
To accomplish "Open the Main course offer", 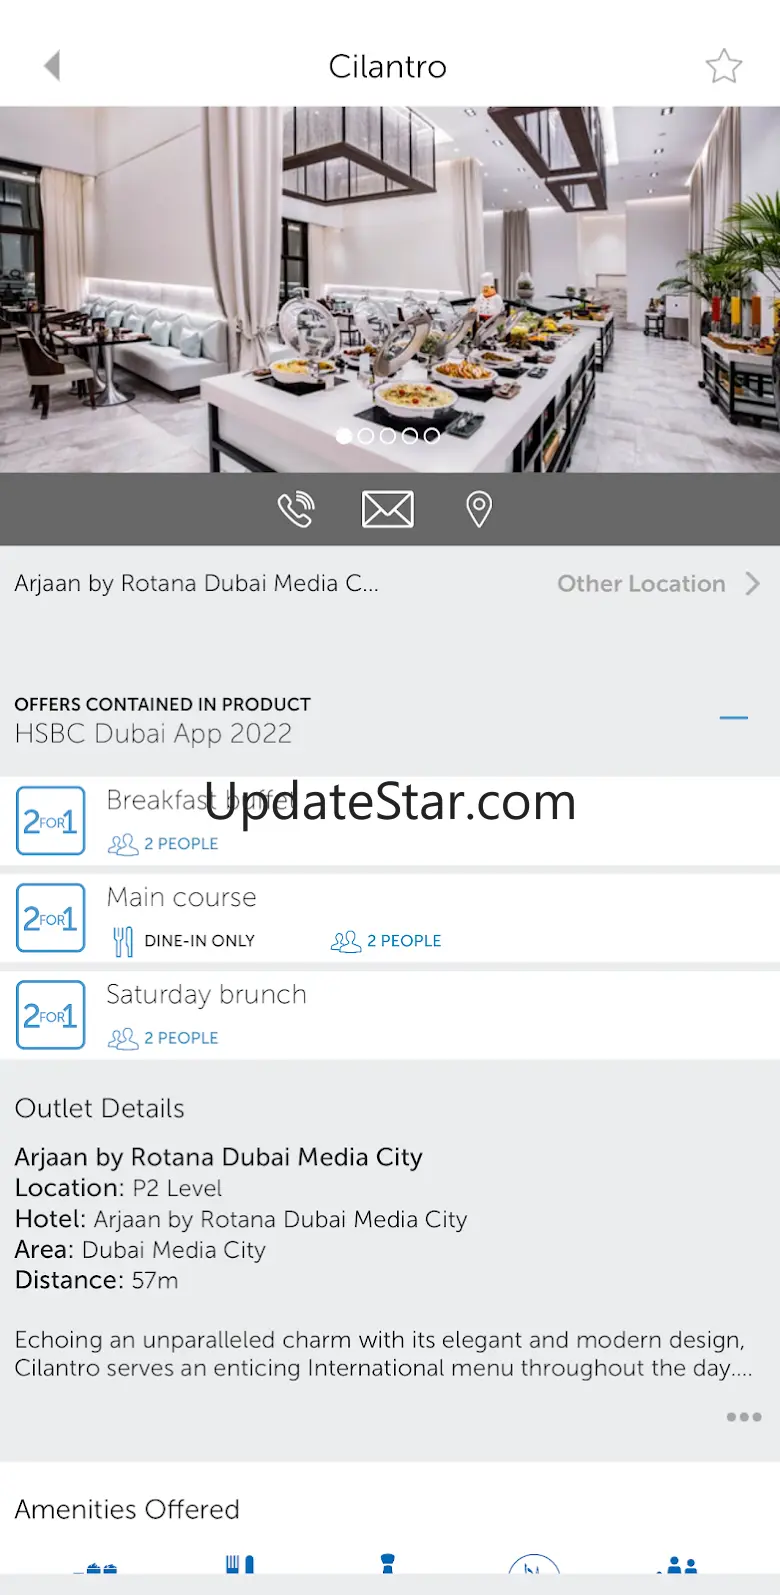I will point(390,917).
